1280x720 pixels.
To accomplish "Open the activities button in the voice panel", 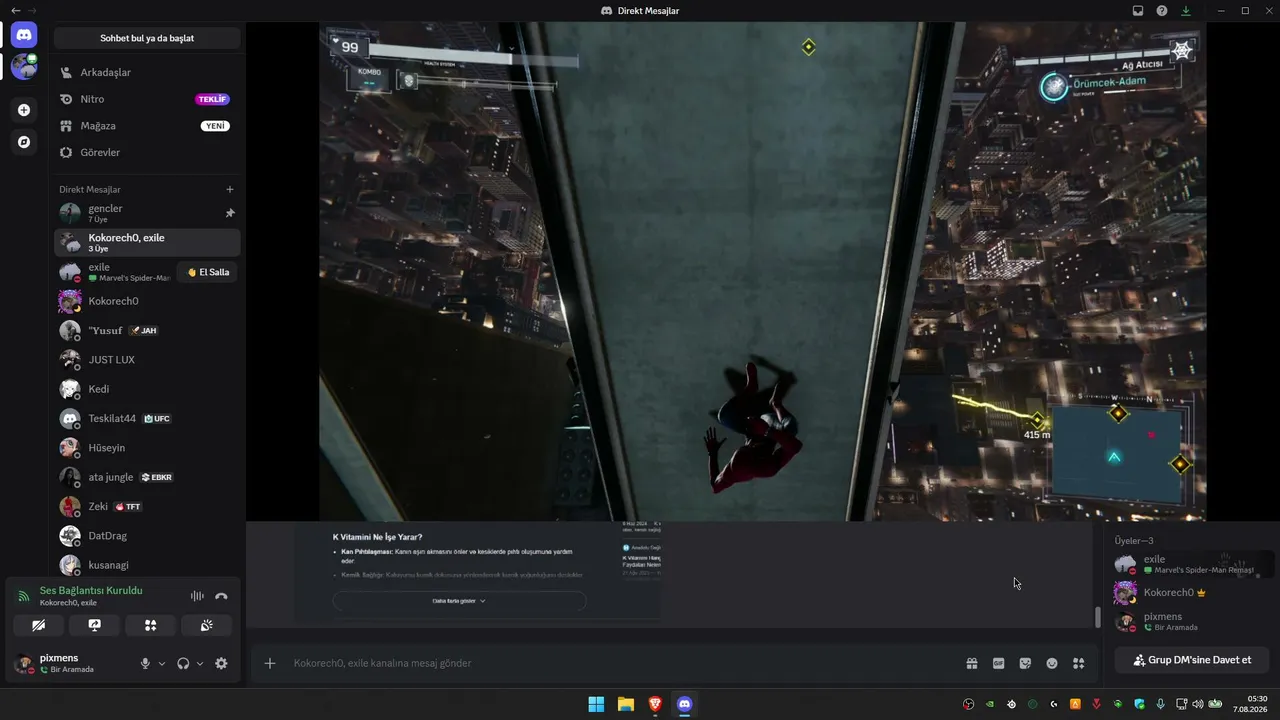I will coord(151,625).
